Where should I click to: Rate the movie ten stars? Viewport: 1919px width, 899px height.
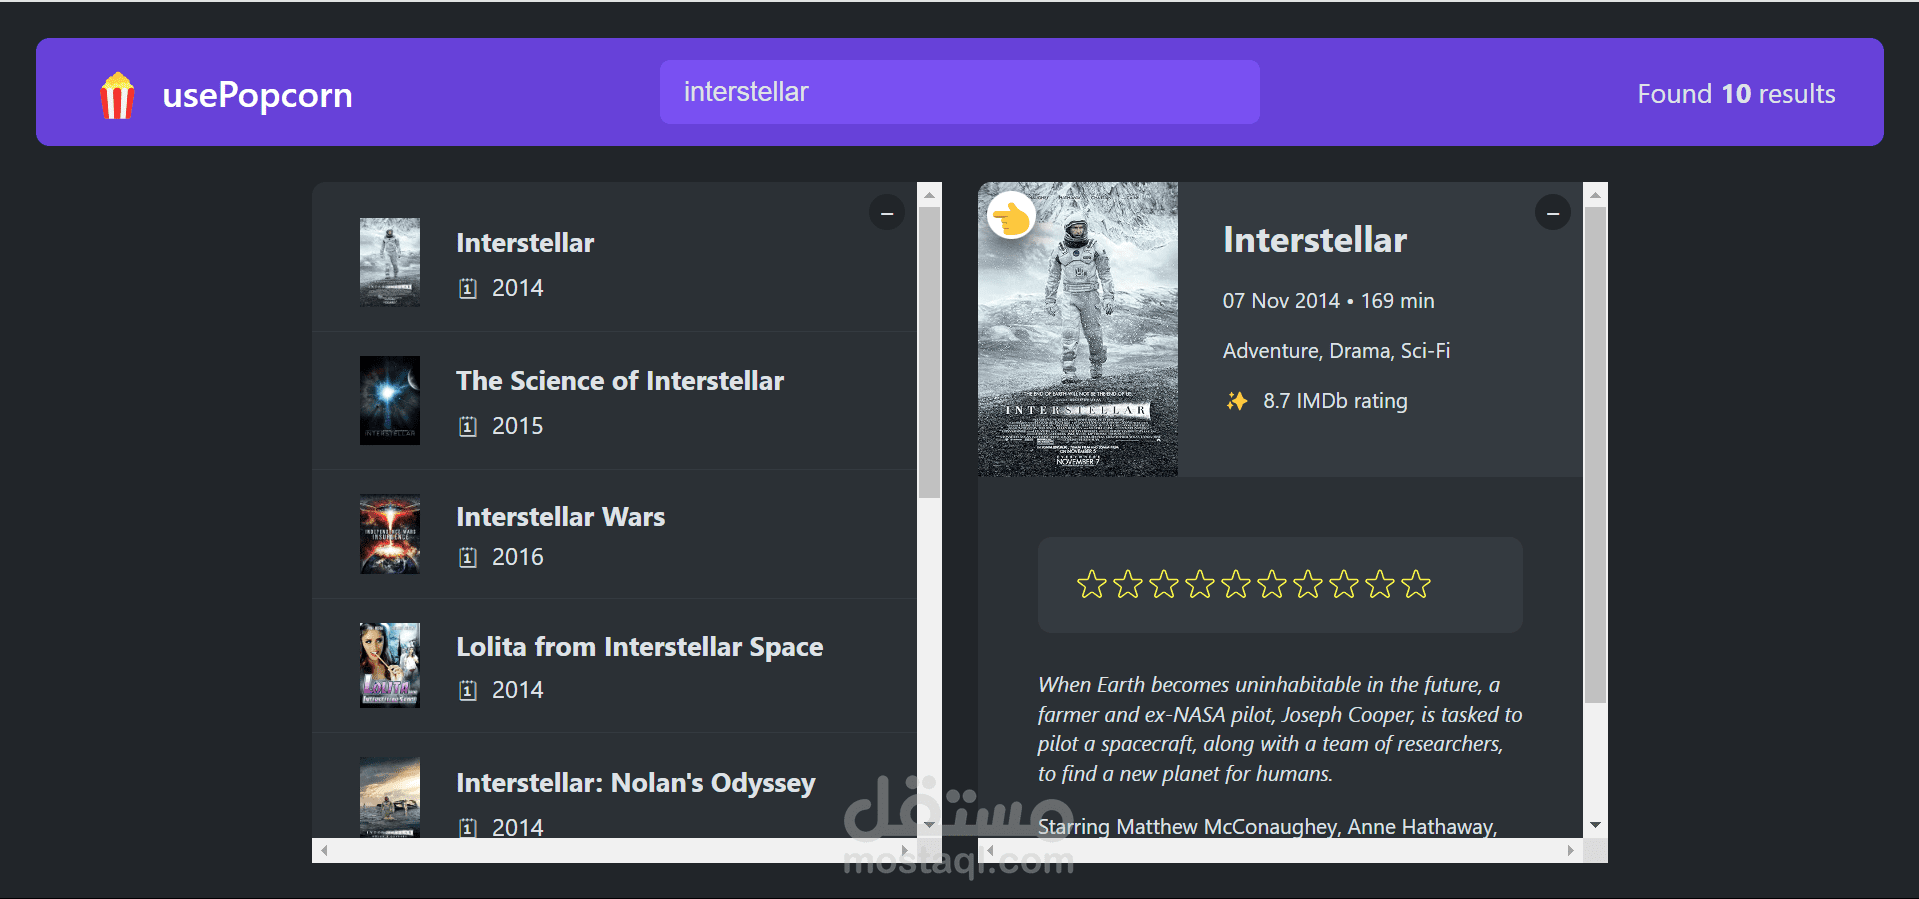click(x=1416, y=584)
